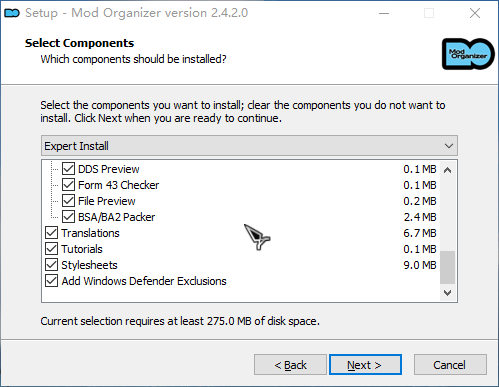Toggle the File Preview checkbox

[68, 201]
